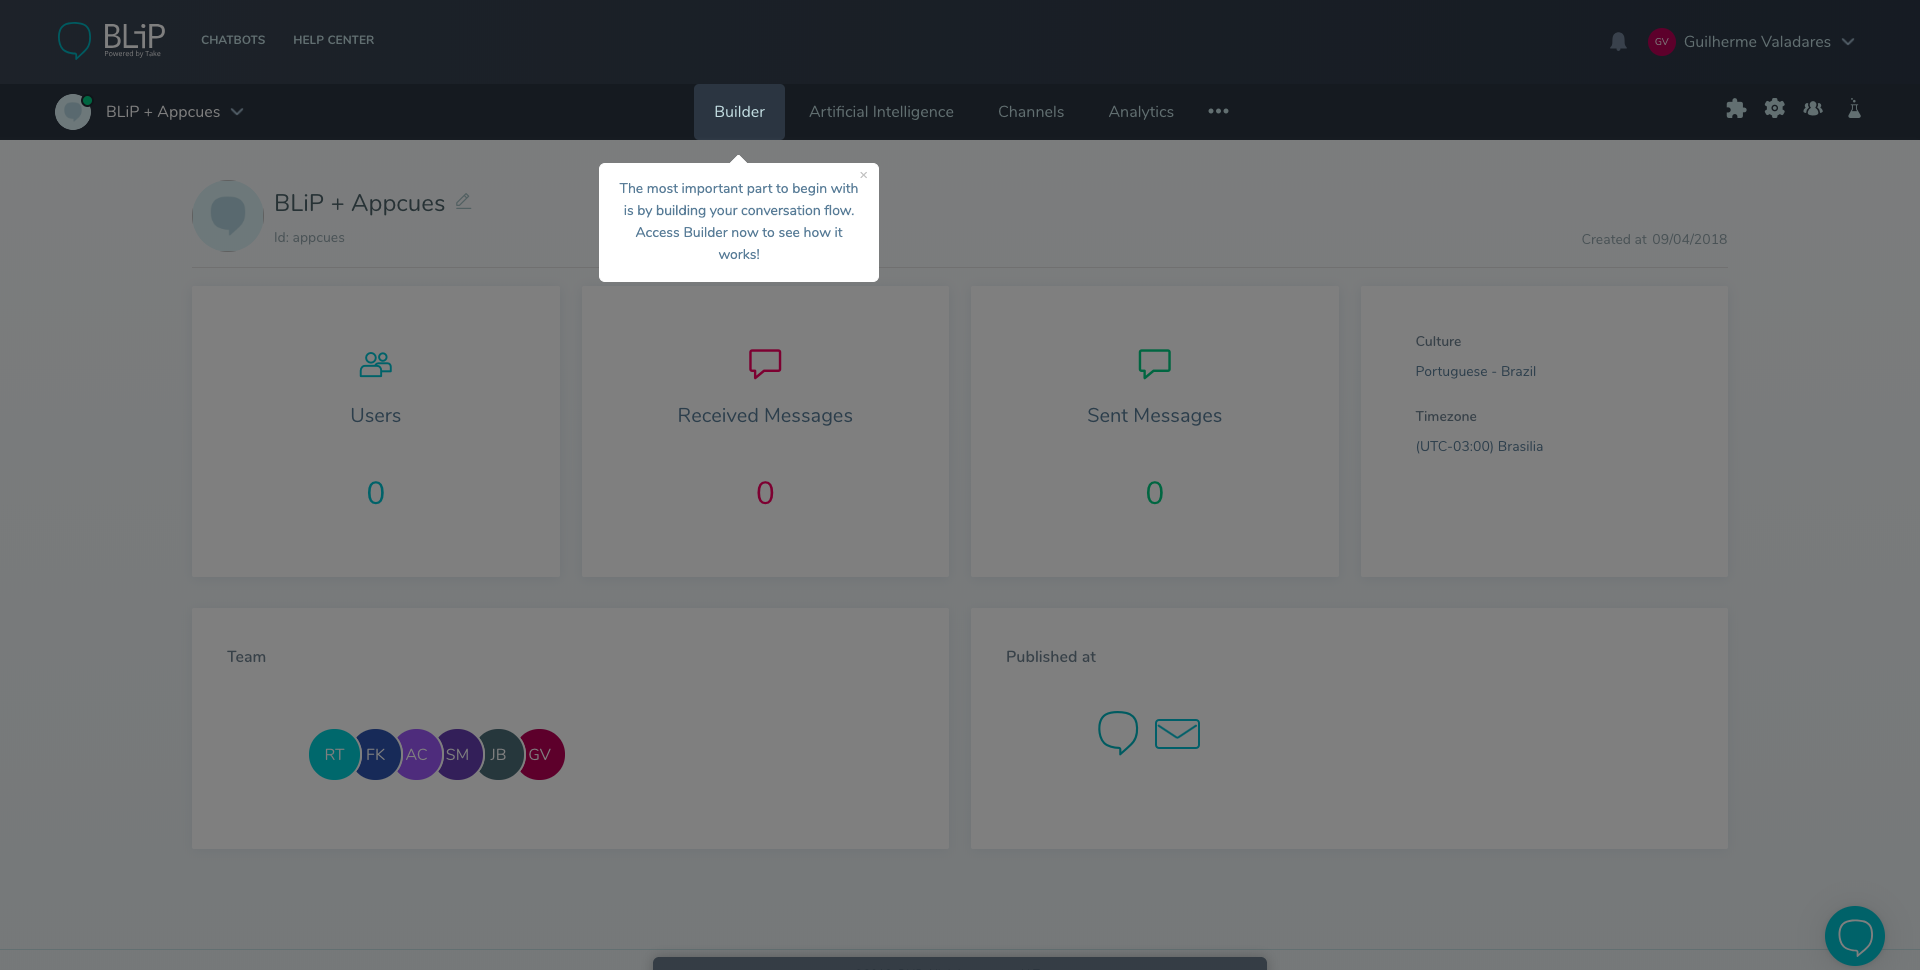Edit the bot name with pencil icon

pyautogui.click(x=463, y=201)
